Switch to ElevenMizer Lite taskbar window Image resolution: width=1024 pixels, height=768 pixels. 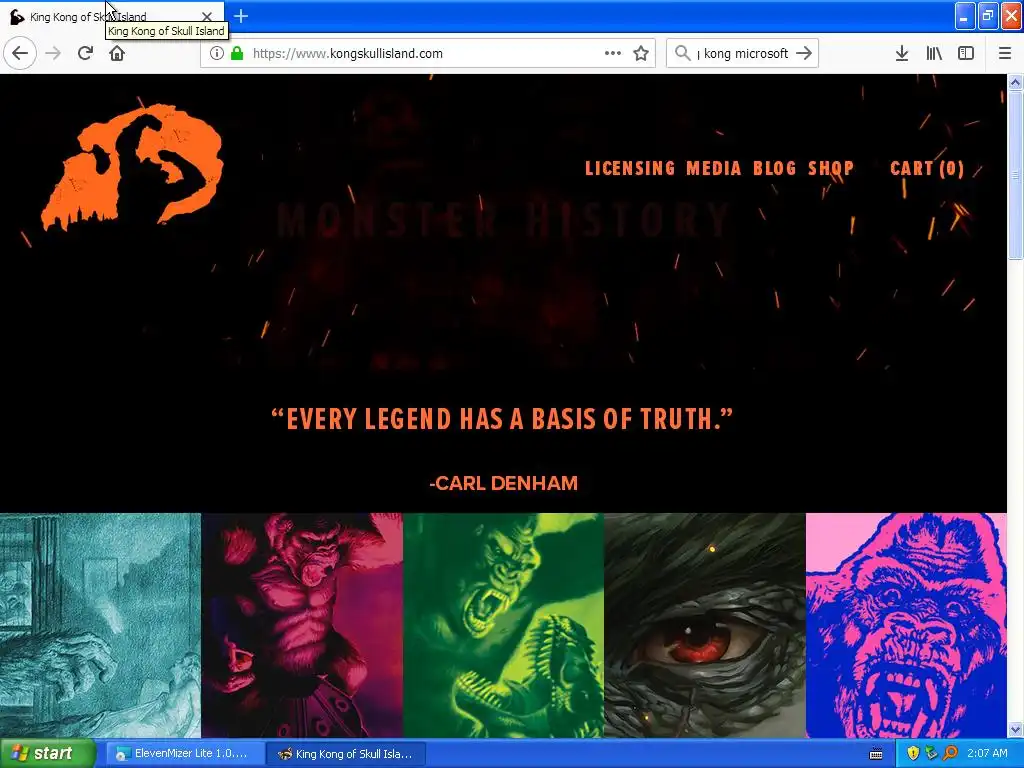185,754
